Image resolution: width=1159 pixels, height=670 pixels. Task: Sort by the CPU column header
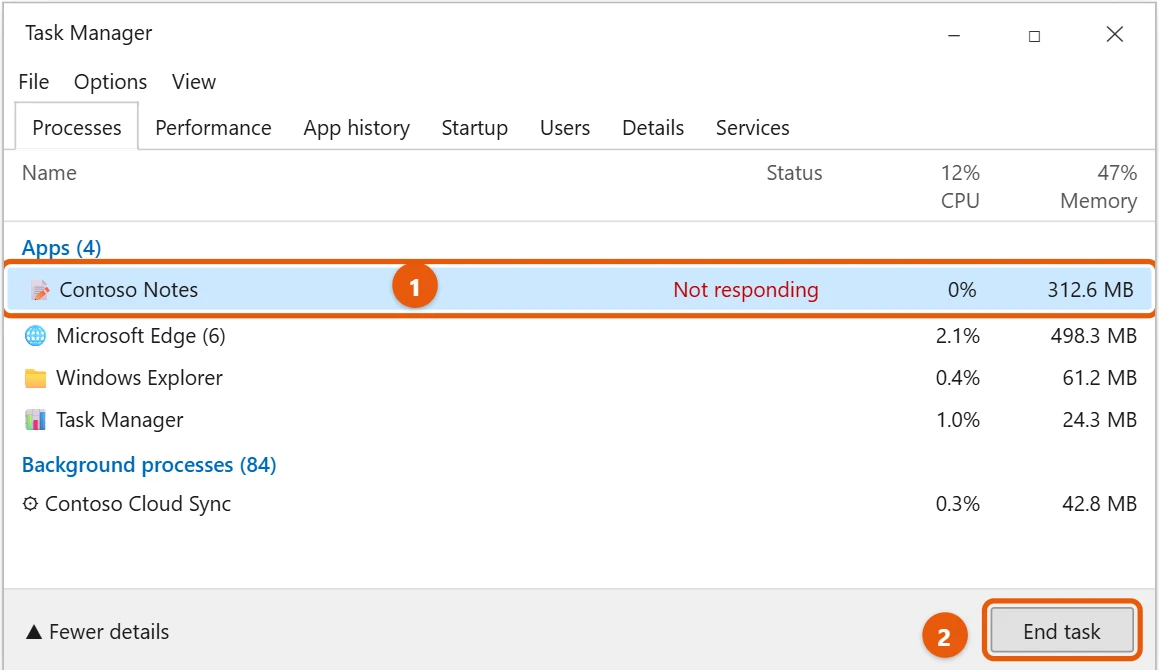tap(959, 186)
